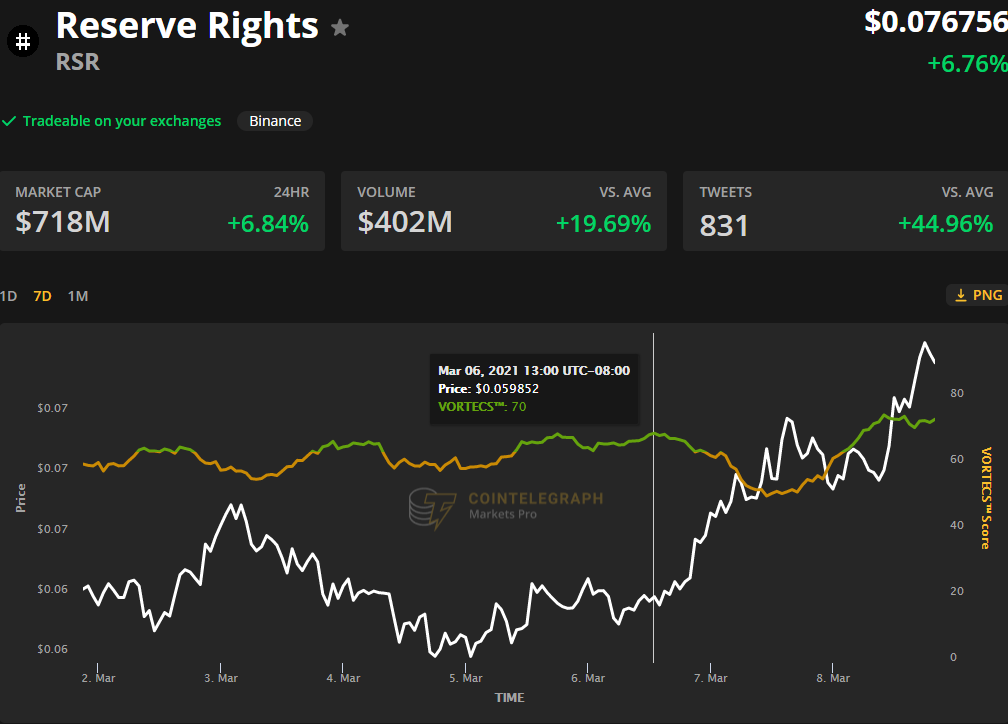This screenshot has height=724, width=1008.
Task: Click the 5. Mar time axis marker
Action: click(465, 678)
